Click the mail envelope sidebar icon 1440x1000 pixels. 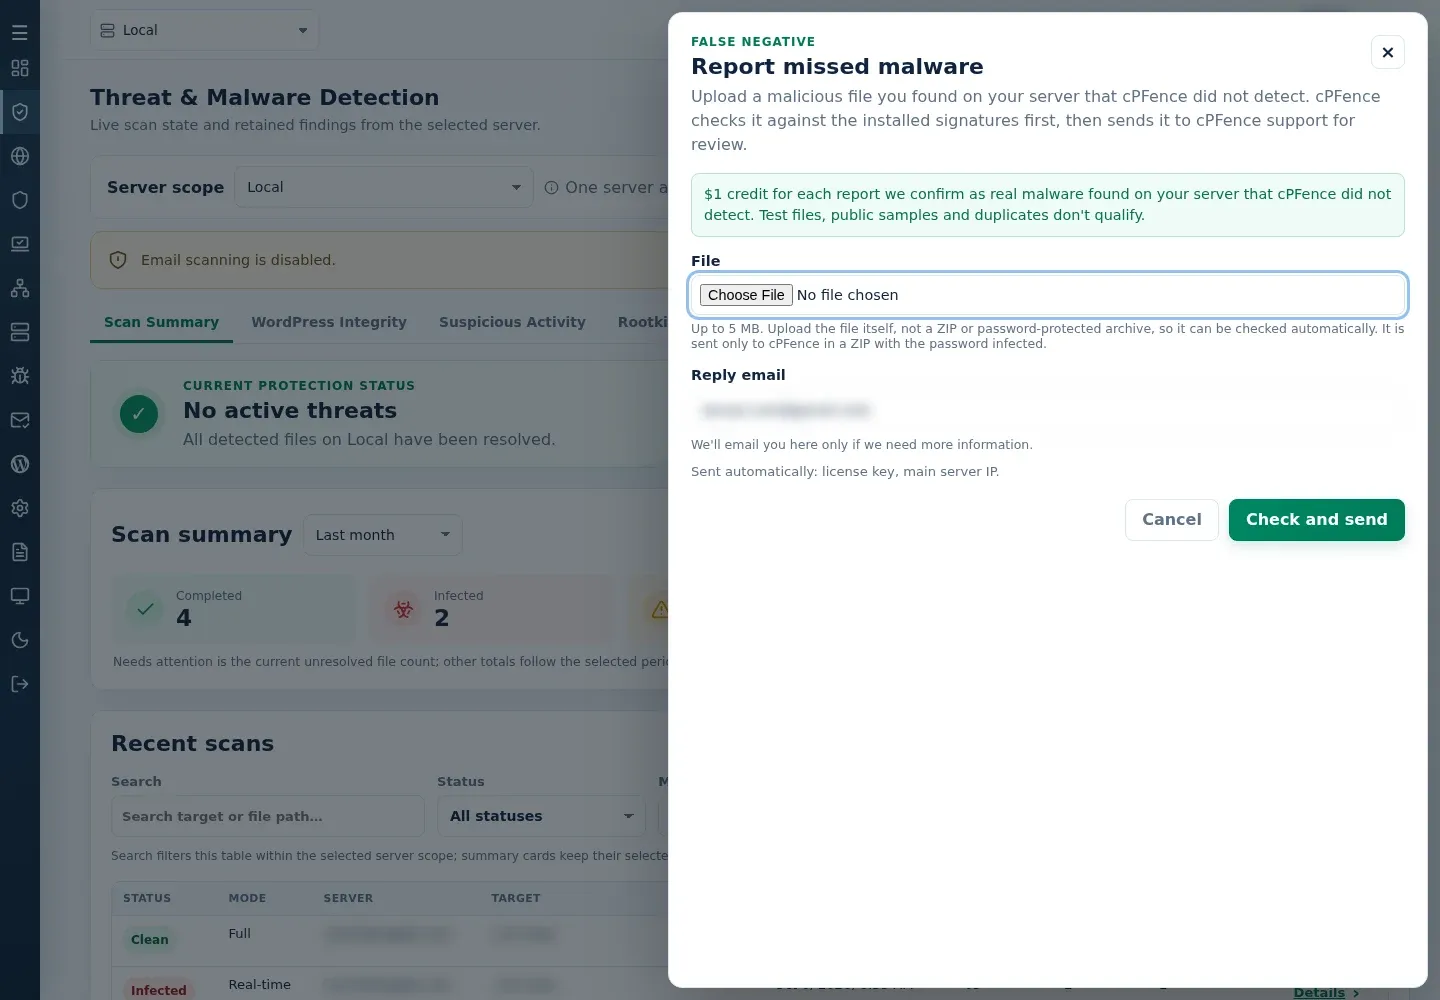tap(20, 420)
